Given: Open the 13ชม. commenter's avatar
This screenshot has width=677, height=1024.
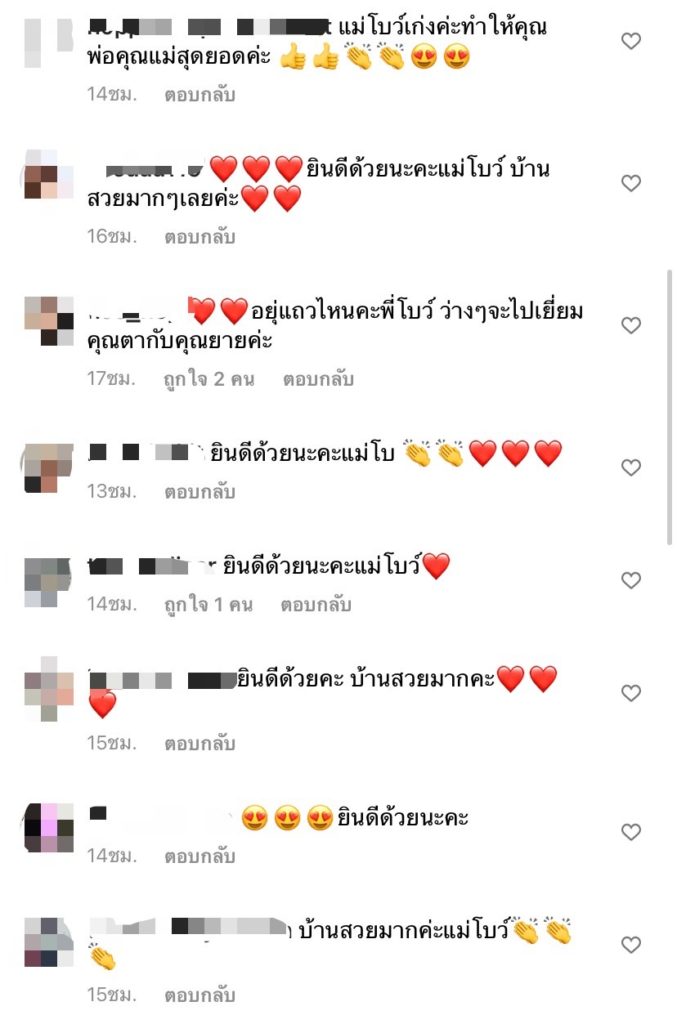Looking at the screenshot, I should point(49,468).
